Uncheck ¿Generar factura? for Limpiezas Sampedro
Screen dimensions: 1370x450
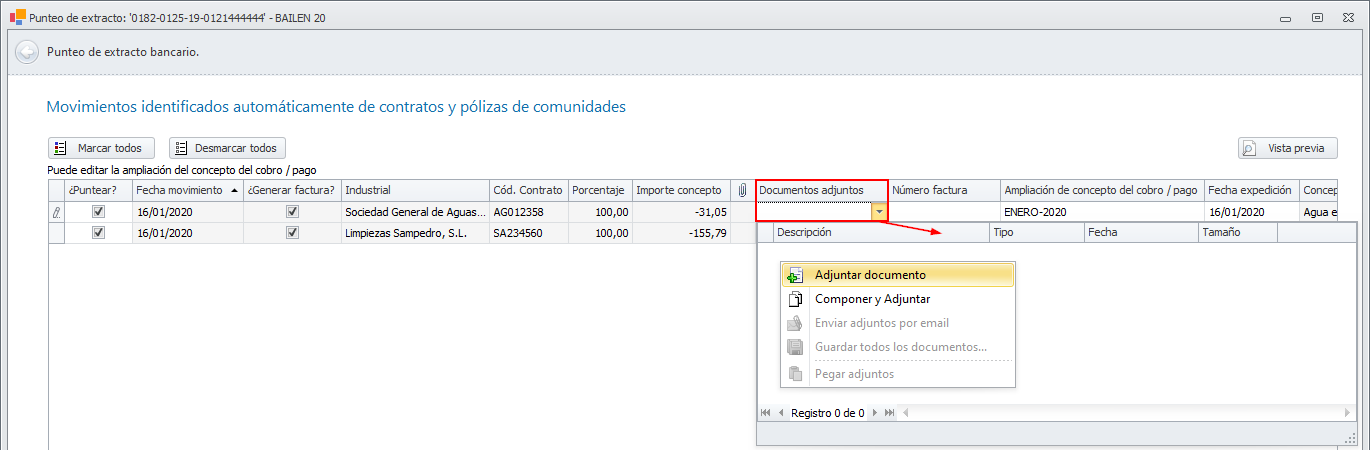[292, 233]
